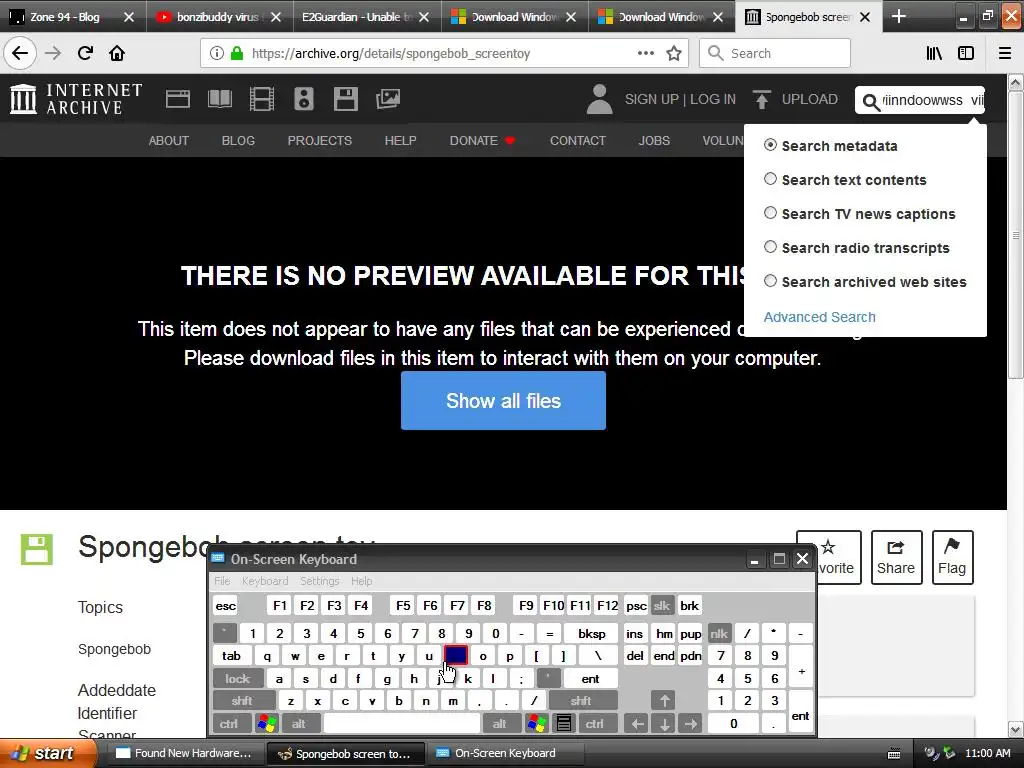
Task: Open the Firefox hamburger menu
Action: pyautogui.click(x=1005, y=54)
